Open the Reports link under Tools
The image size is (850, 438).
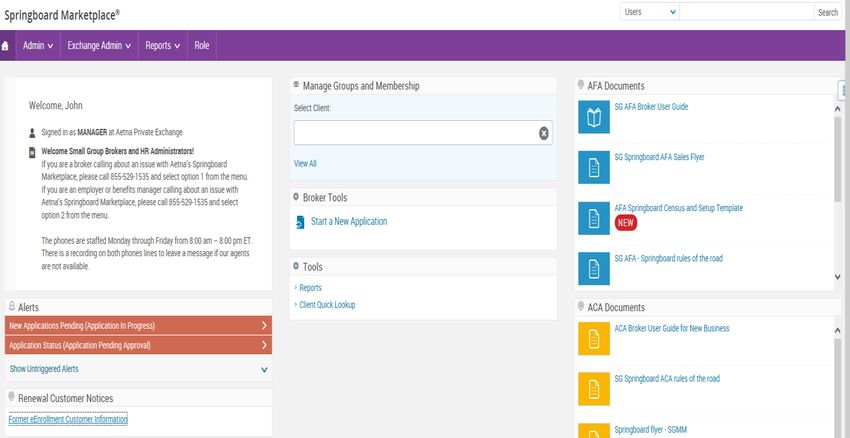310,288
